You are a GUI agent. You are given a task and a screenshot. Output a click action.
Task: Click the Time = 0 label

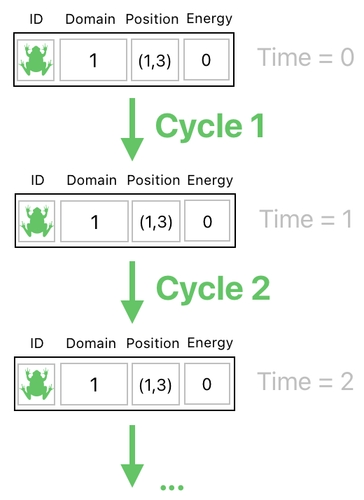(305, 57)
